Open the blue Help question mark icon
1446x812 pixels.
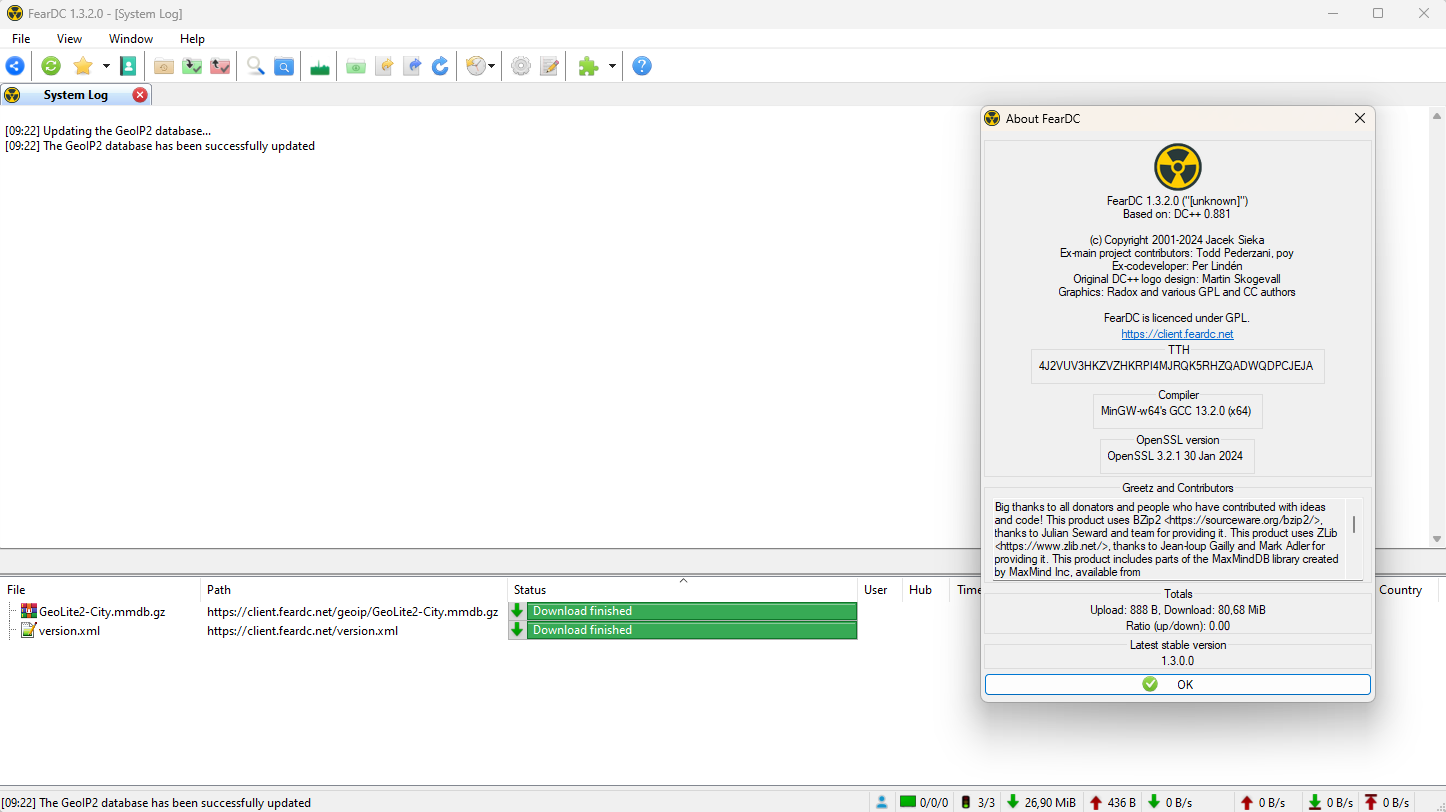pyautogui.click(x=642, y=66)
